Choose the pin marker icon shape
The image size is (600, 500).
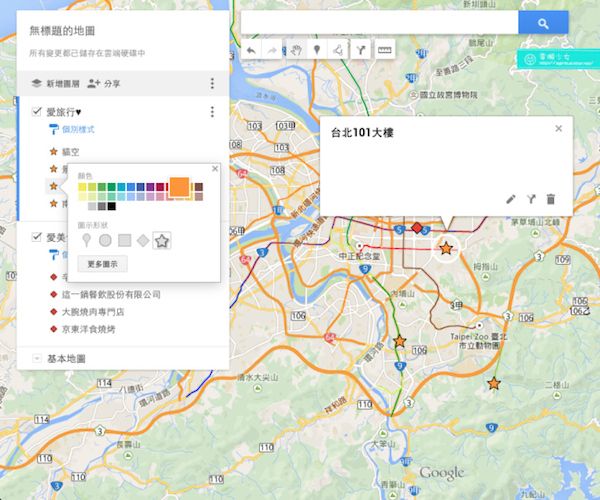[87, 240]
